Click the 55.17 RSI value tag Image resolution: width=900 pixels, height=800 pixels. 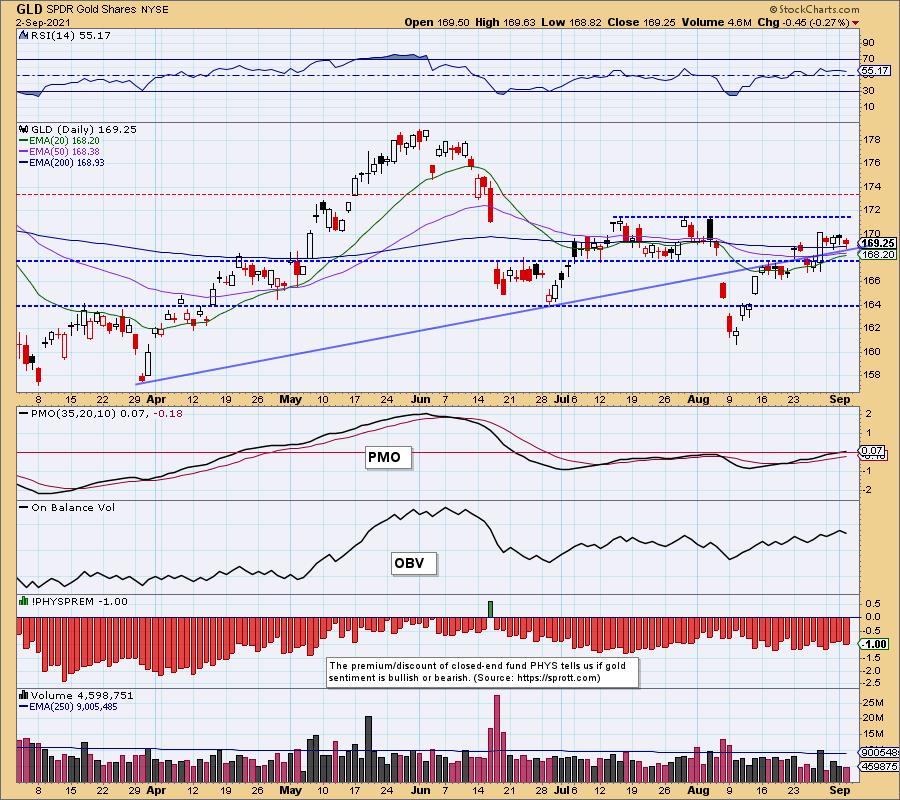875,71
